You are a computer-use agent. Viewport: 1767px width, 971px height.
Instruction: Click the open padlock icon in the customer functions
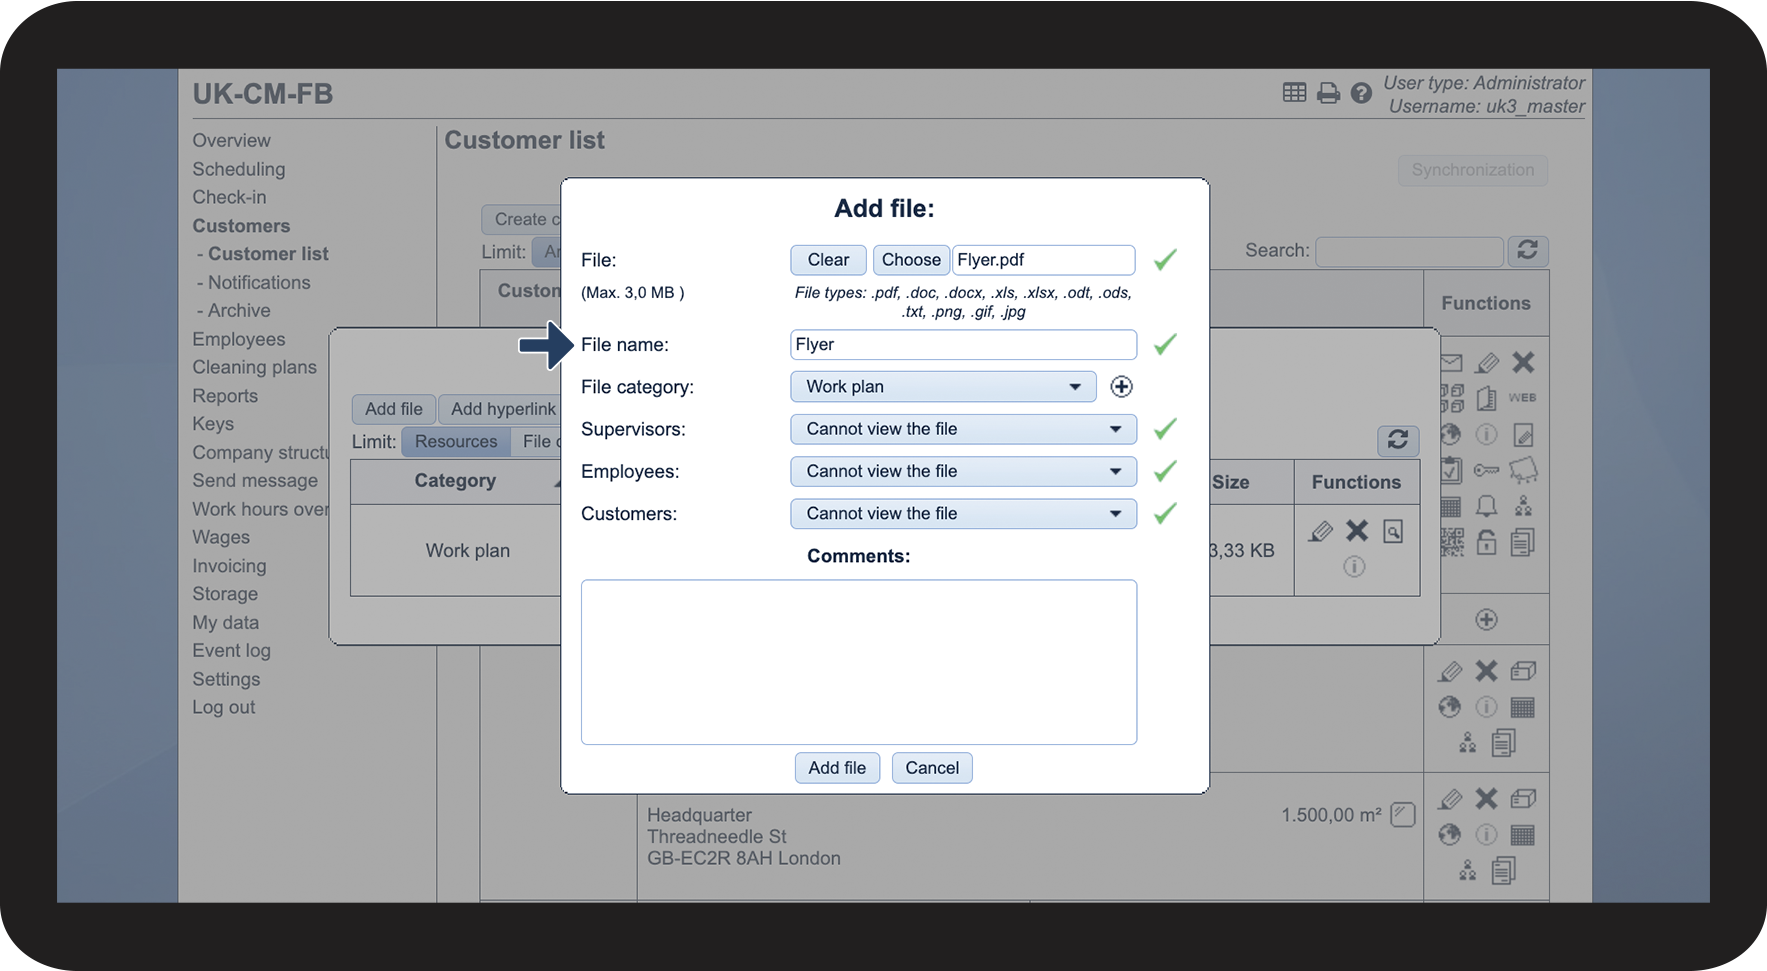(1487, 542)
